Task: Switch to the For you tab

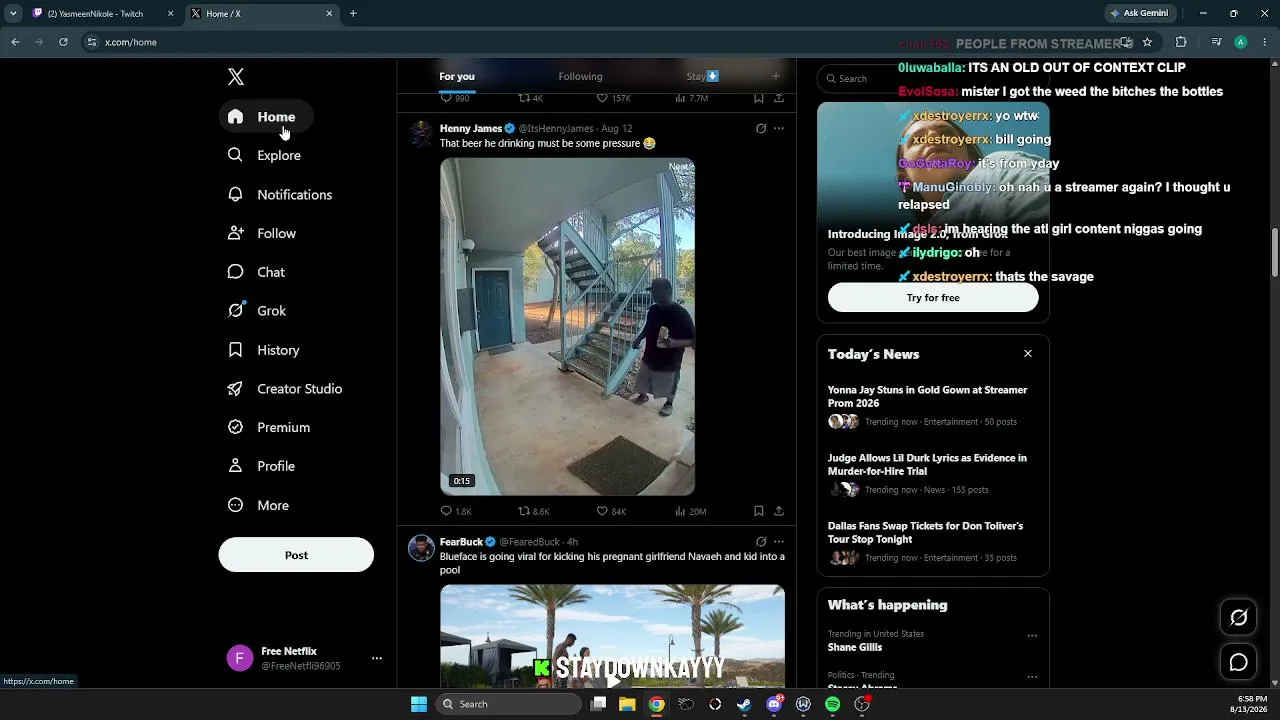Action: 457,76
